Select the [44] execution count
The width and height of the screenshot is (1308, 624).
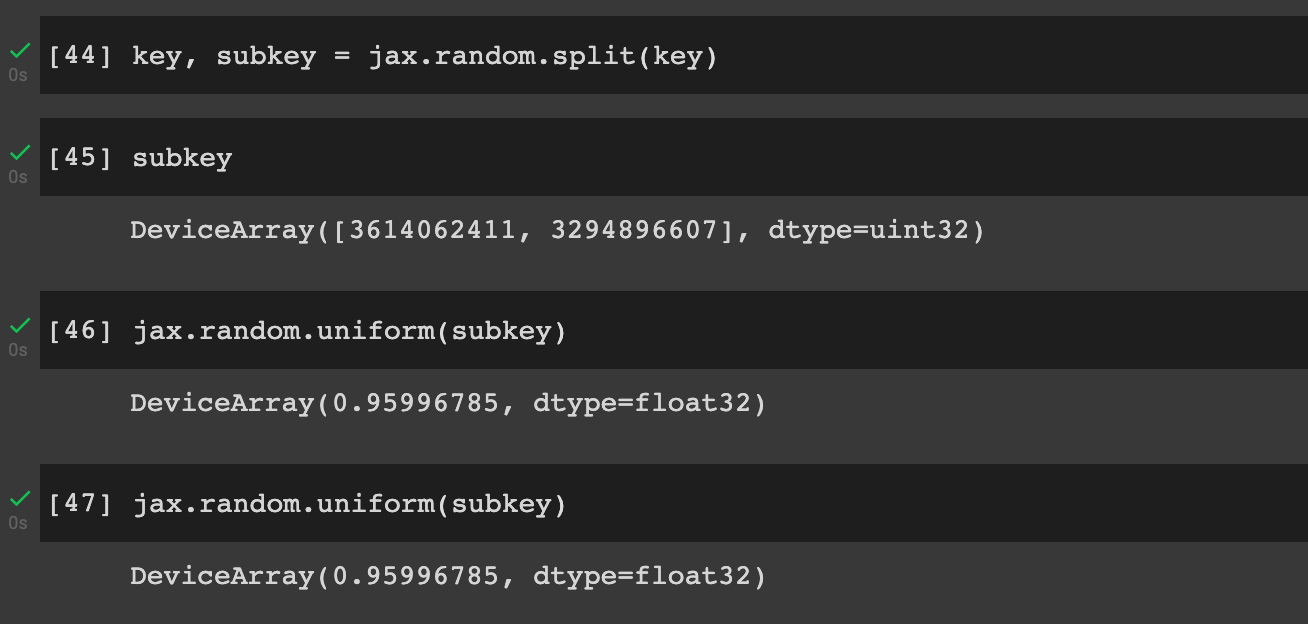coord(81,56)
